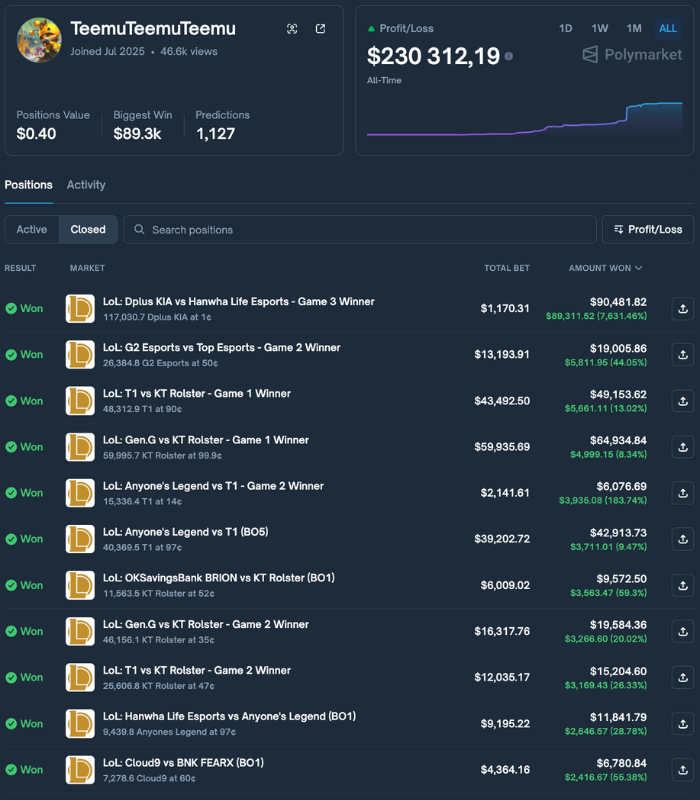700x800 pixels.
Task: Click LoL logo for Gen.G vs KT Rolster Game 1
Action: [80, 447]
